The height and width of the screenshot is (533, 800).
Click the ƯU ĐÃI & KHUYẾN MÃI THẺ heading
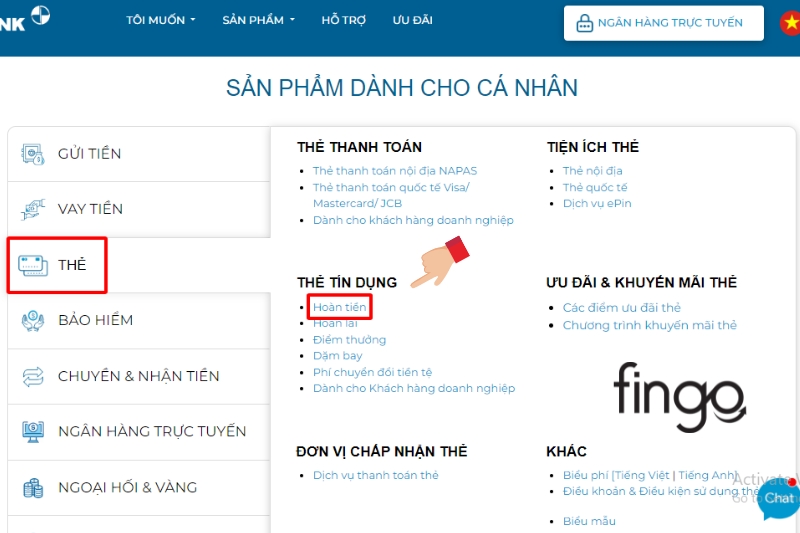pos(641,283)
